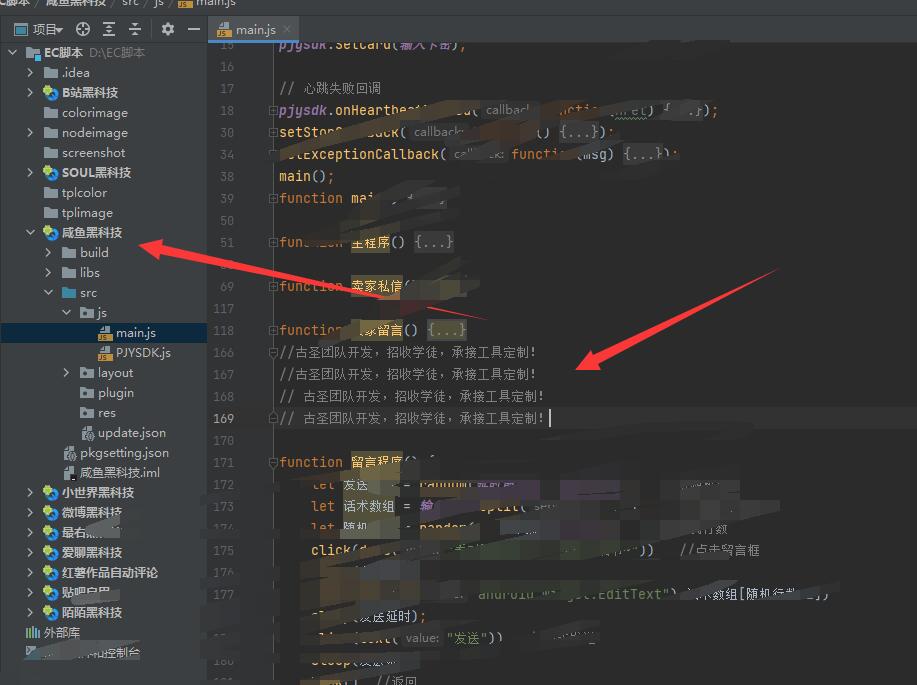This screenshot has height=685, width=917.
Task: Click the 咸鱼黑科技 module icon
Action: pyautogui.click(x=50, y=233)
